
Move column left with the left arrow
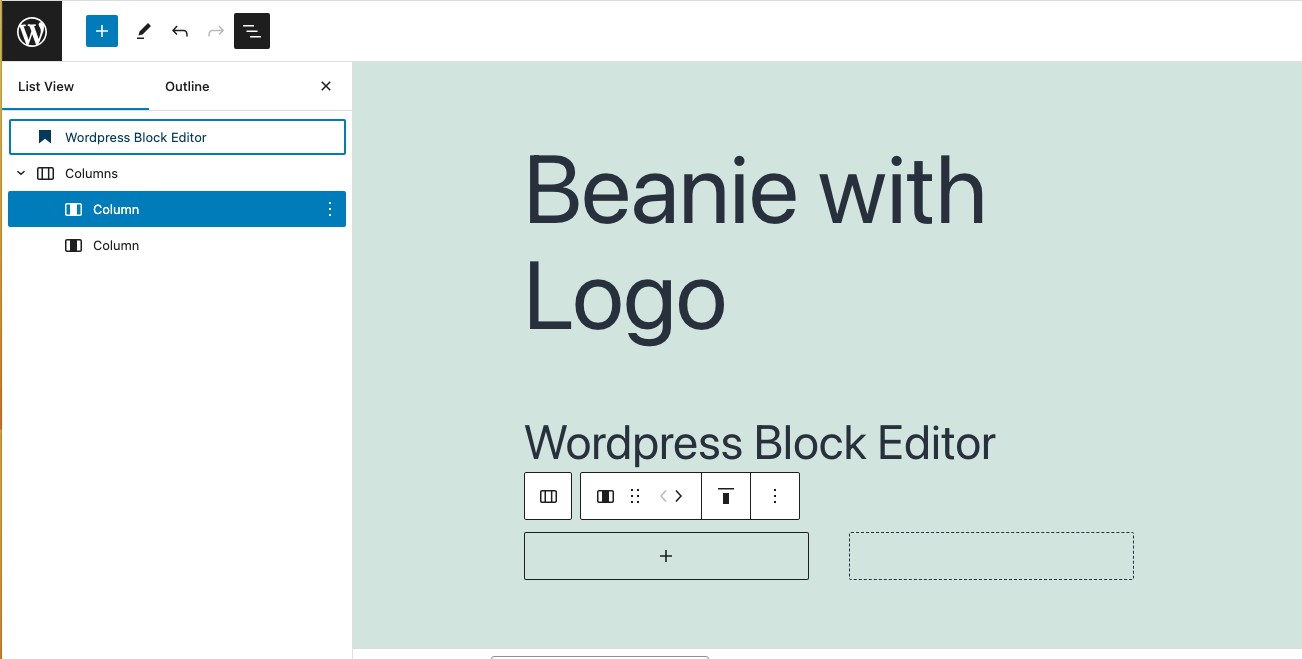(663, 496)
